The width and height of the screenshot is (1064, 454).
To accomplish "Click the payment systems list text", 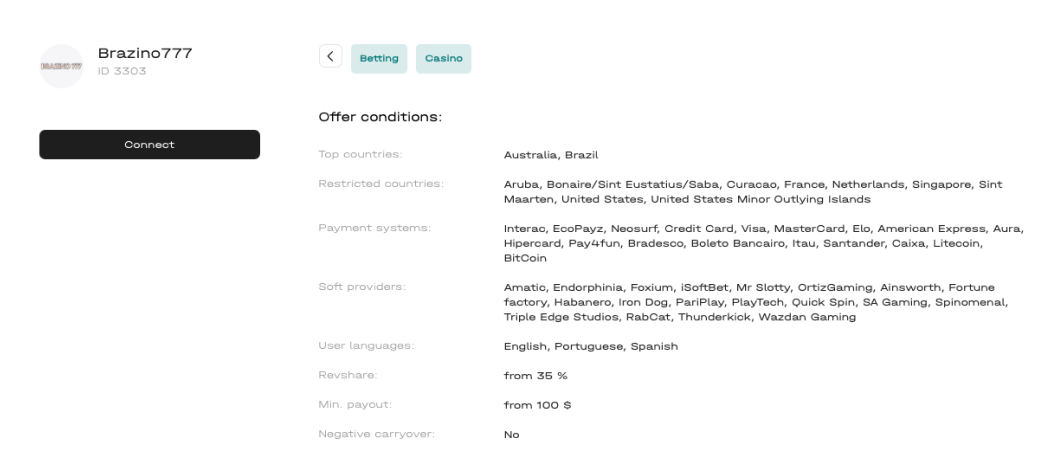I will [763, 243].
